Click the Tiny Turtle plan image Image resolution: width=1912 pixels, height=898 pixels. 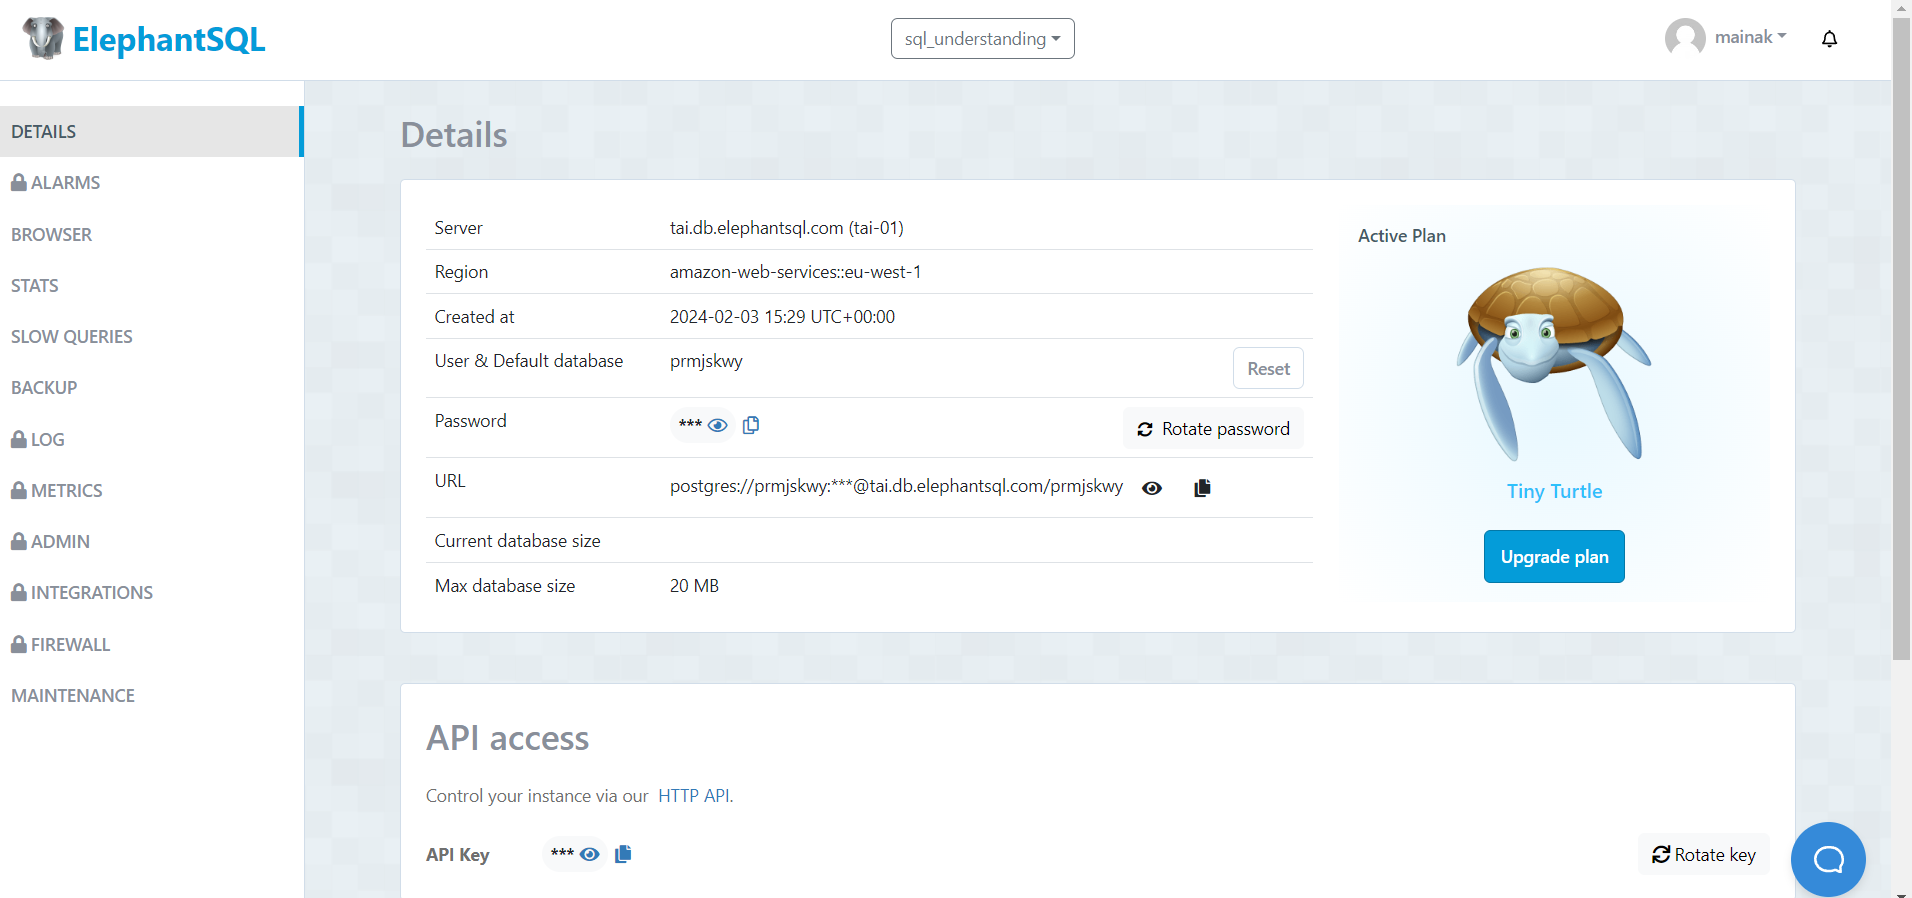1554,364
